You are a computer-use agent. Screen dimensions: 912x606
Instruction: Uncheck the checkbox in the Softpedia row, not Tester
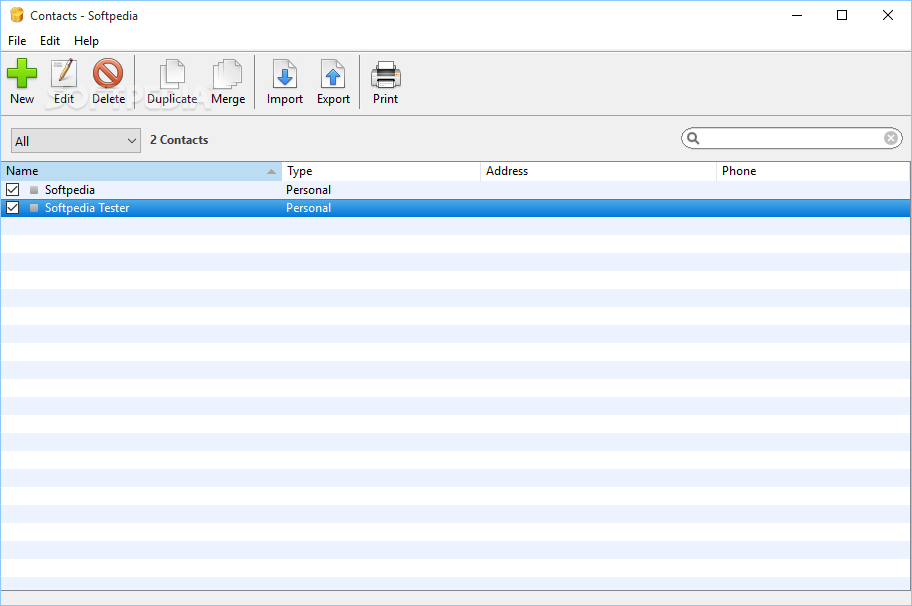pos(12,190)
